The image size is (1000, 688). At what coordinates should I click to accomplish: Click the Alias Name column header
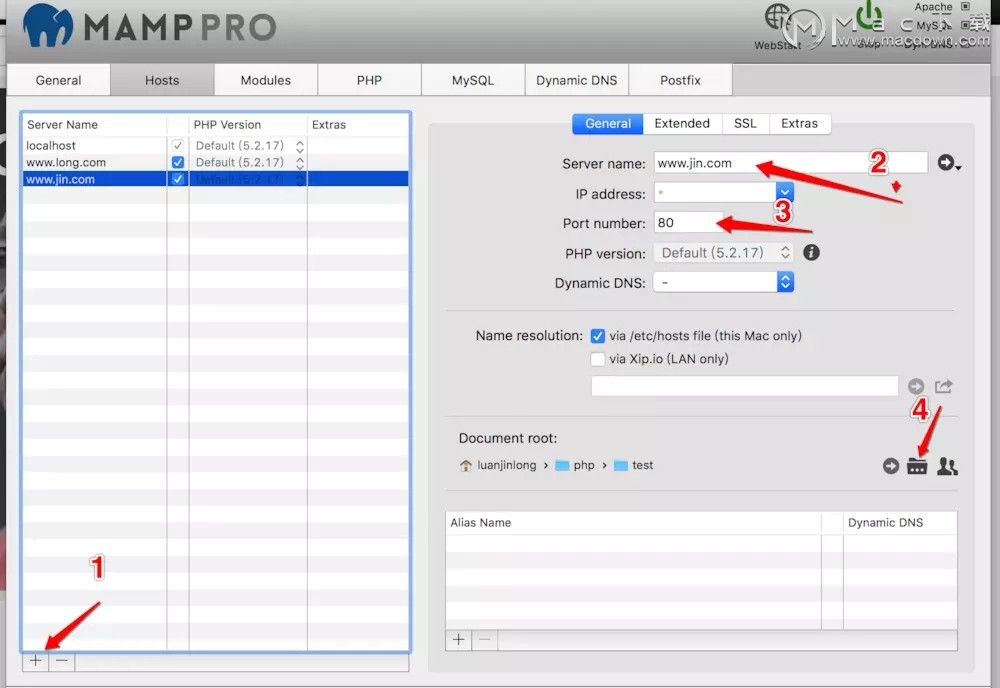point(633,523)
